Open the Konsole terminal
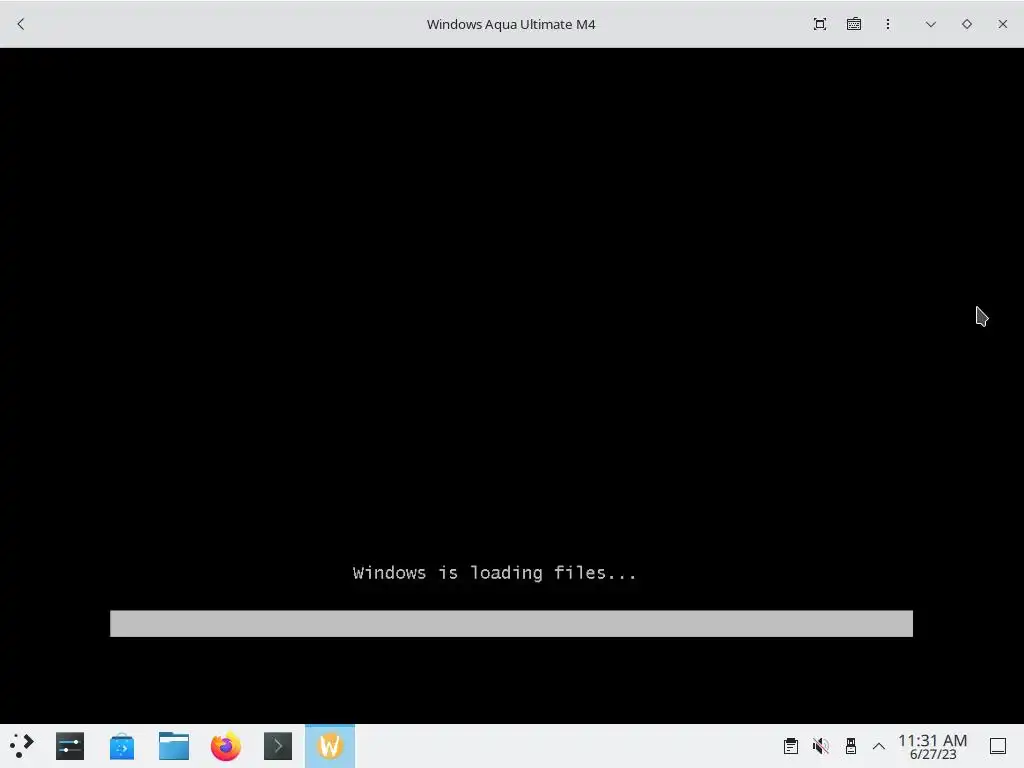This screenshot has height=768, width=1024. (278, 746)
